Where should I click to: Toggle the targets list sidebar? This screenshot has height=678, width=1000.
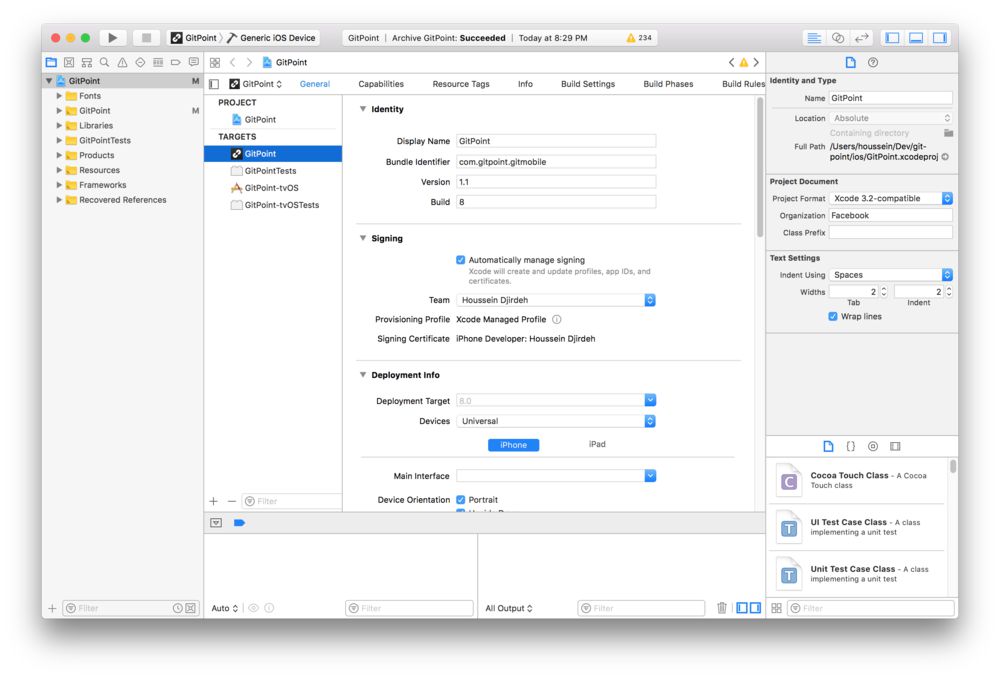pyautogui.click(x=214, y=84)
